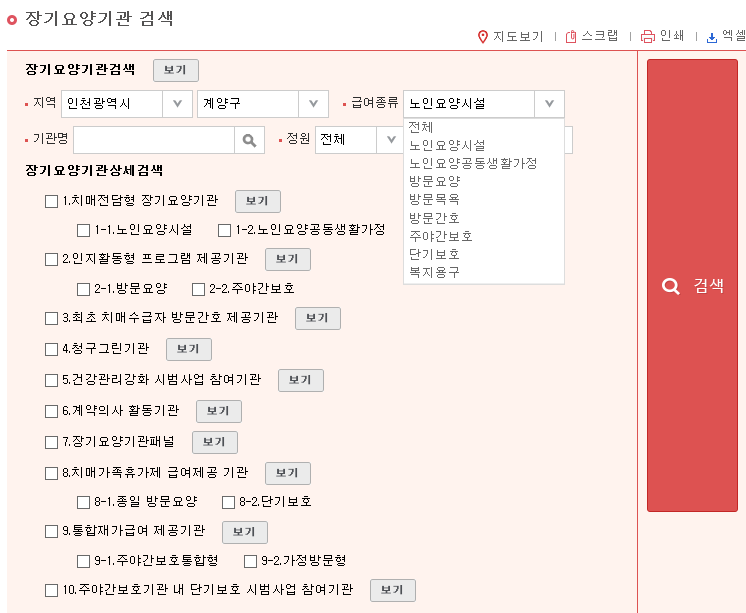This screenshot has height=613, width=746.
Task: Check 4.청구그린기관 checkbox
Action: [51, 349]
